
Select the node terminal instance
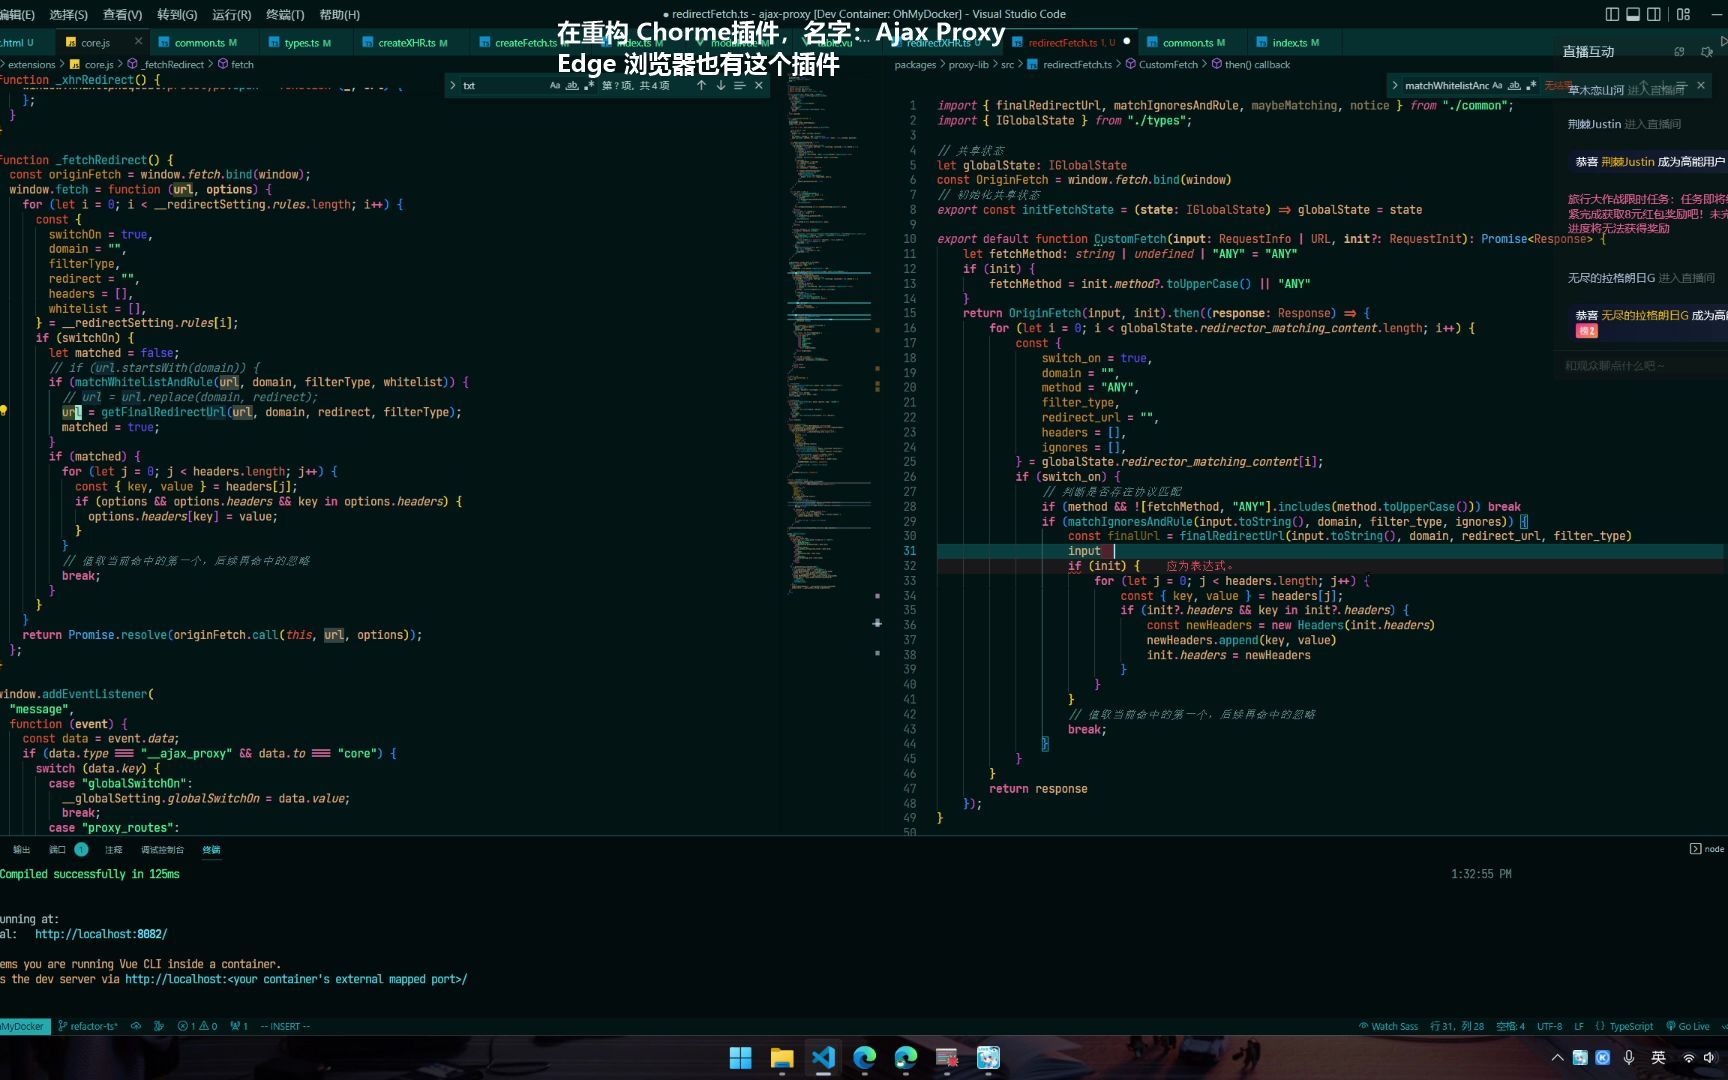tap(1707, 849)
